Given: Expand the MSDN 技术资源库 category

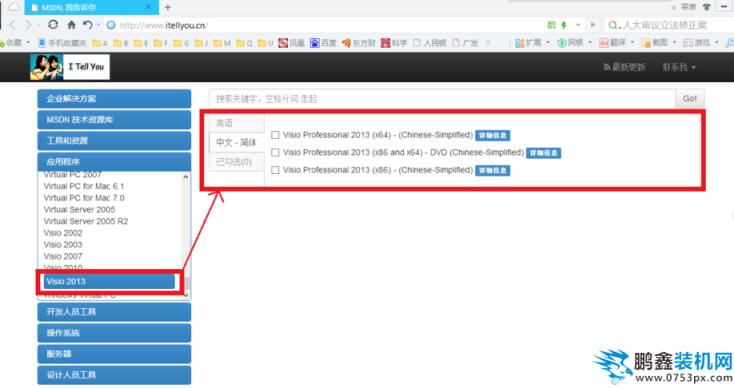Looking at the screenshot, I should click(114, 120).
